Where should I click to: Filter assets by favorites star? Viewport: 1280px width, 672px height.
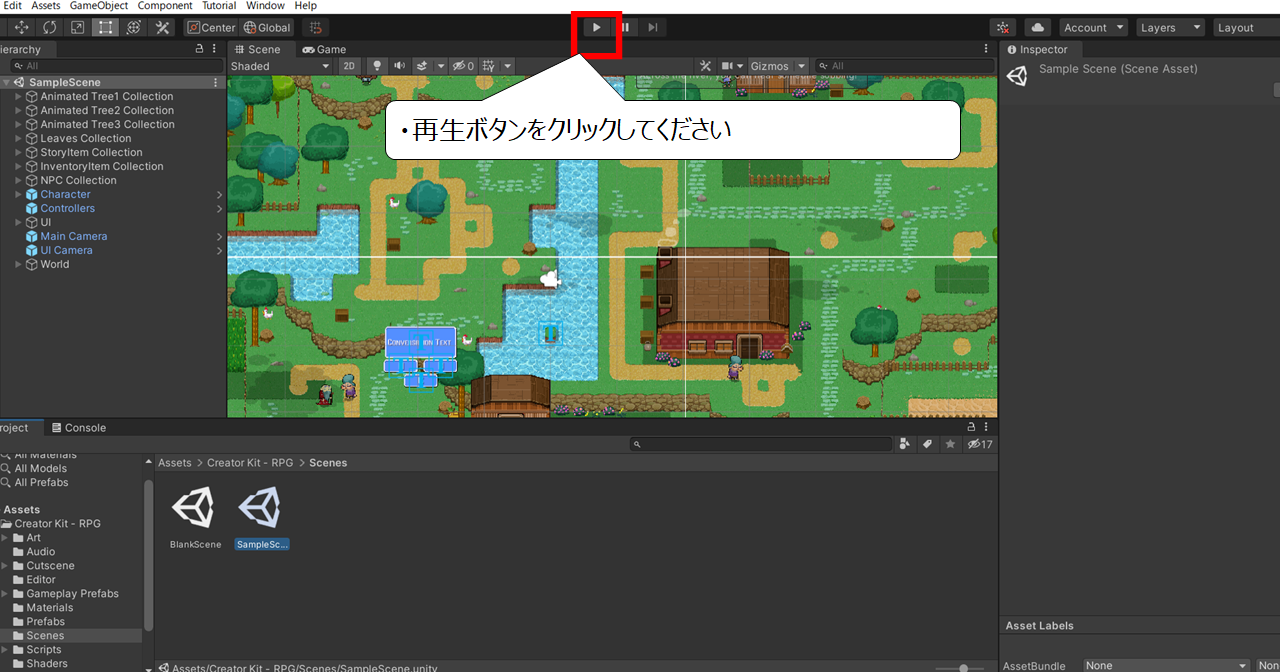tap(950, 444)
